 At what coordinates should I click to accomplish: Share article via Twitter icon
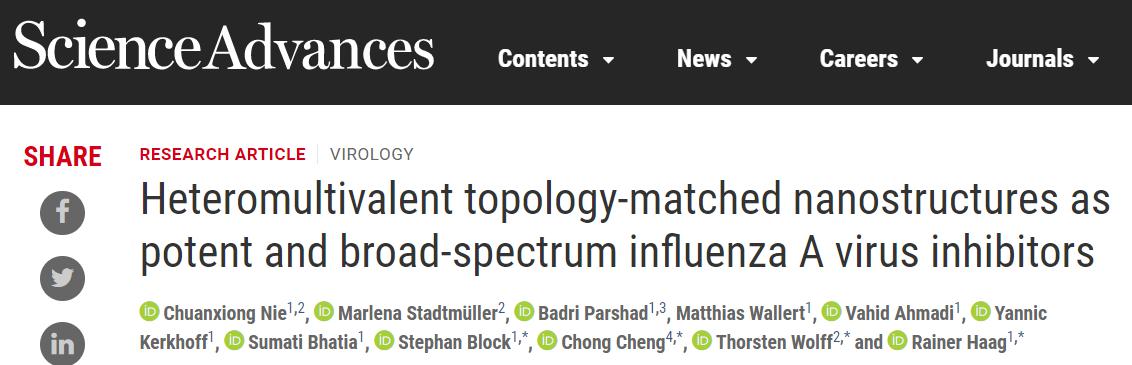[63, 278]
